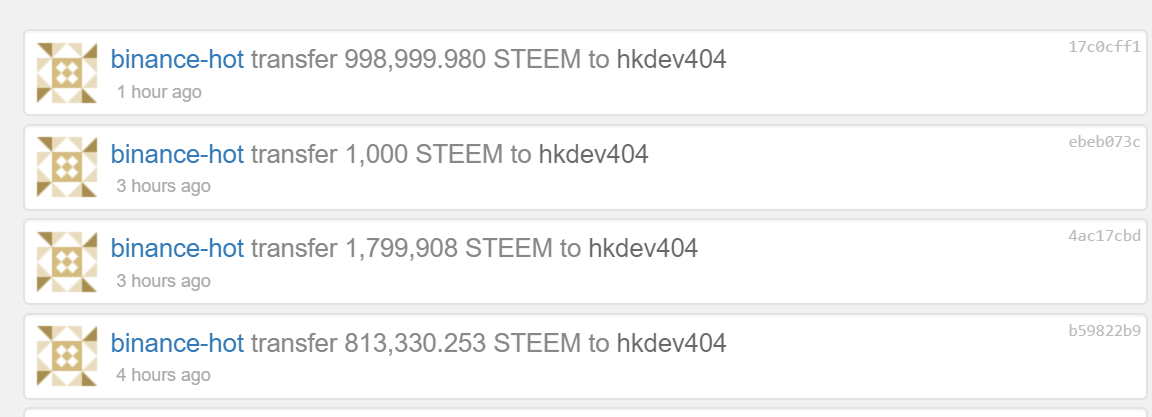Viewport: 1152px width, 417px height.
Task: Open hkdev404 account in 813,330.253 STEEM row
Action: 671,343
